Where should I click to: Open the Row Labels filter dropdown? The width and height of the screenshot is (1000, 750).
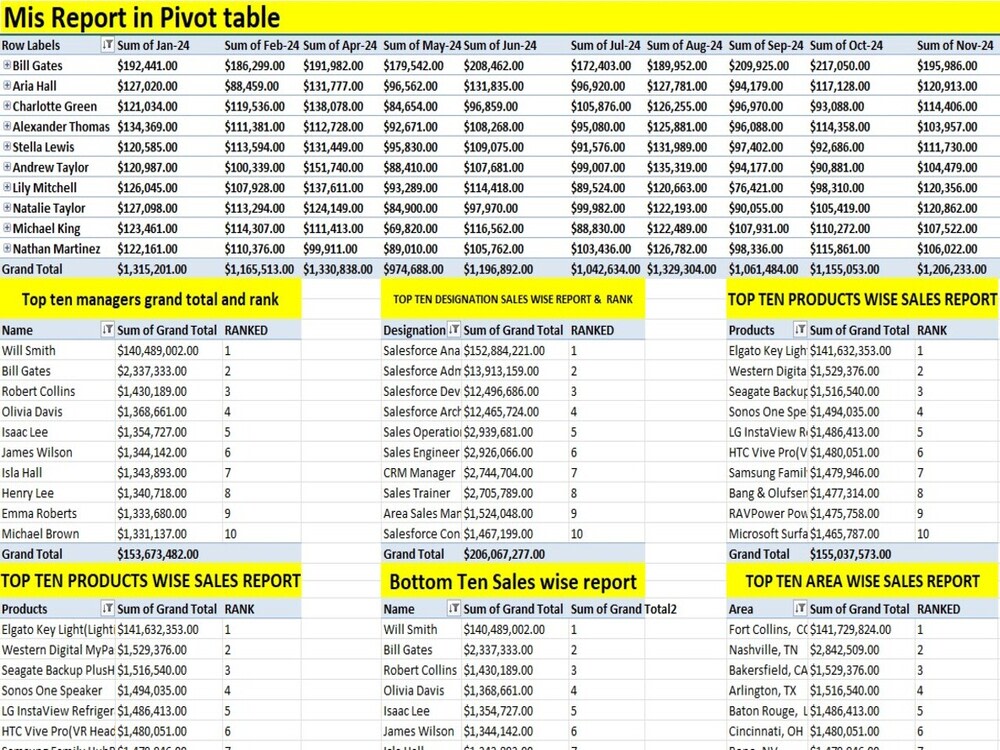point(107,45)
